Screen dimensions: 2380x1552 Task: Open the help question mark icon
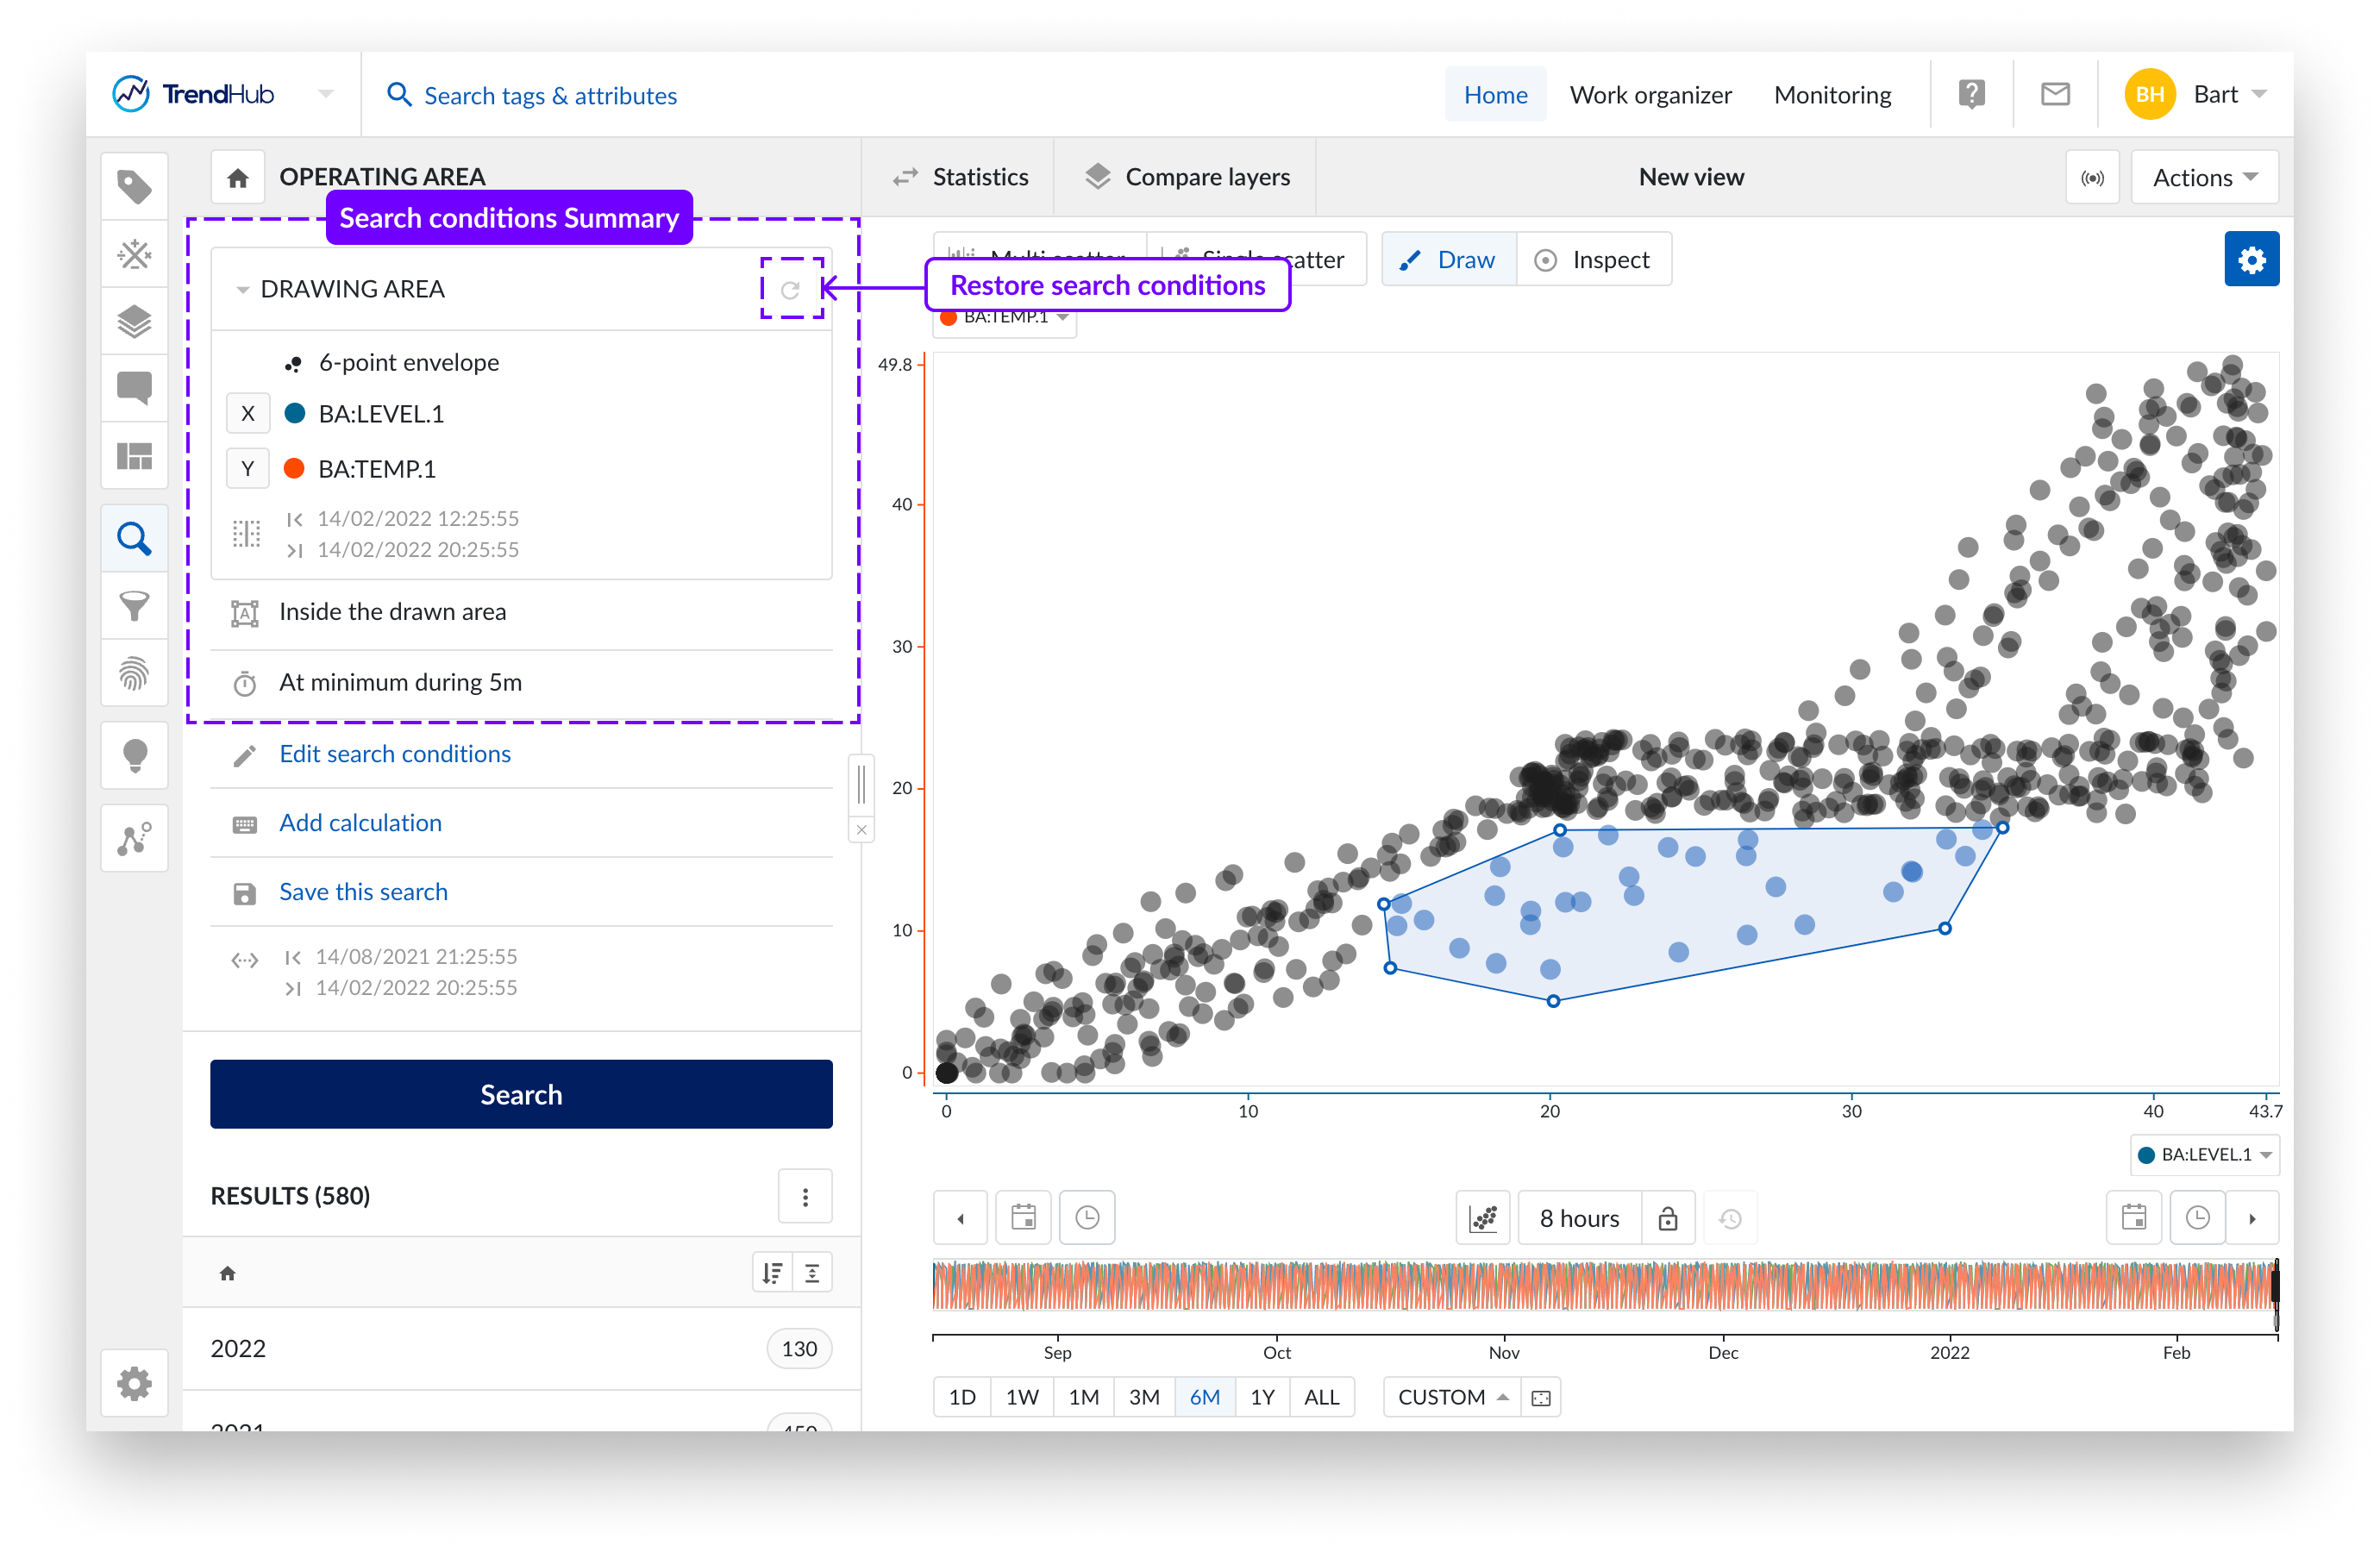[x=1971, y=95]
